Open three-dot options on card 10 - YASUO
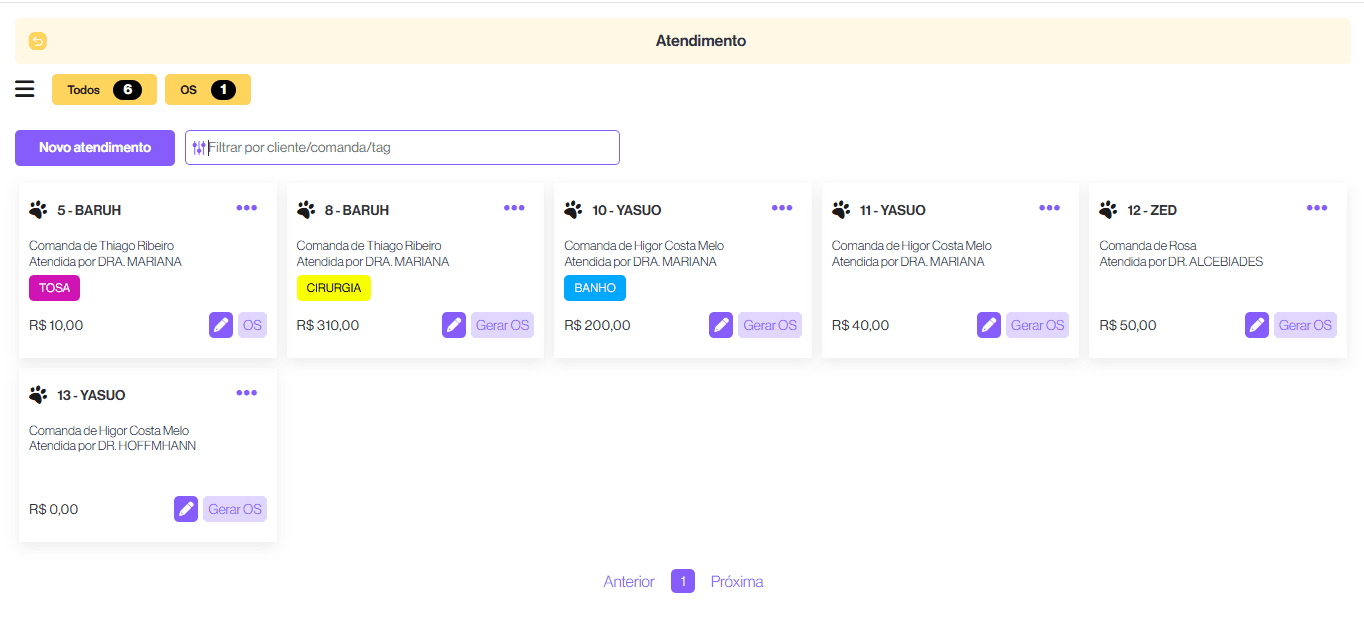The width and height of the screenshot is (1364, 635). (782, 208)
